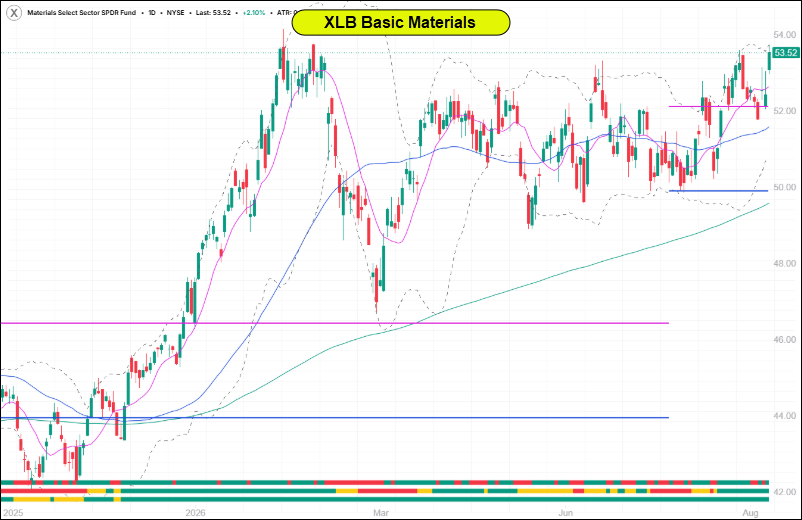
Task: Click the 52.00 price axis label
Action: pos(784,111)
